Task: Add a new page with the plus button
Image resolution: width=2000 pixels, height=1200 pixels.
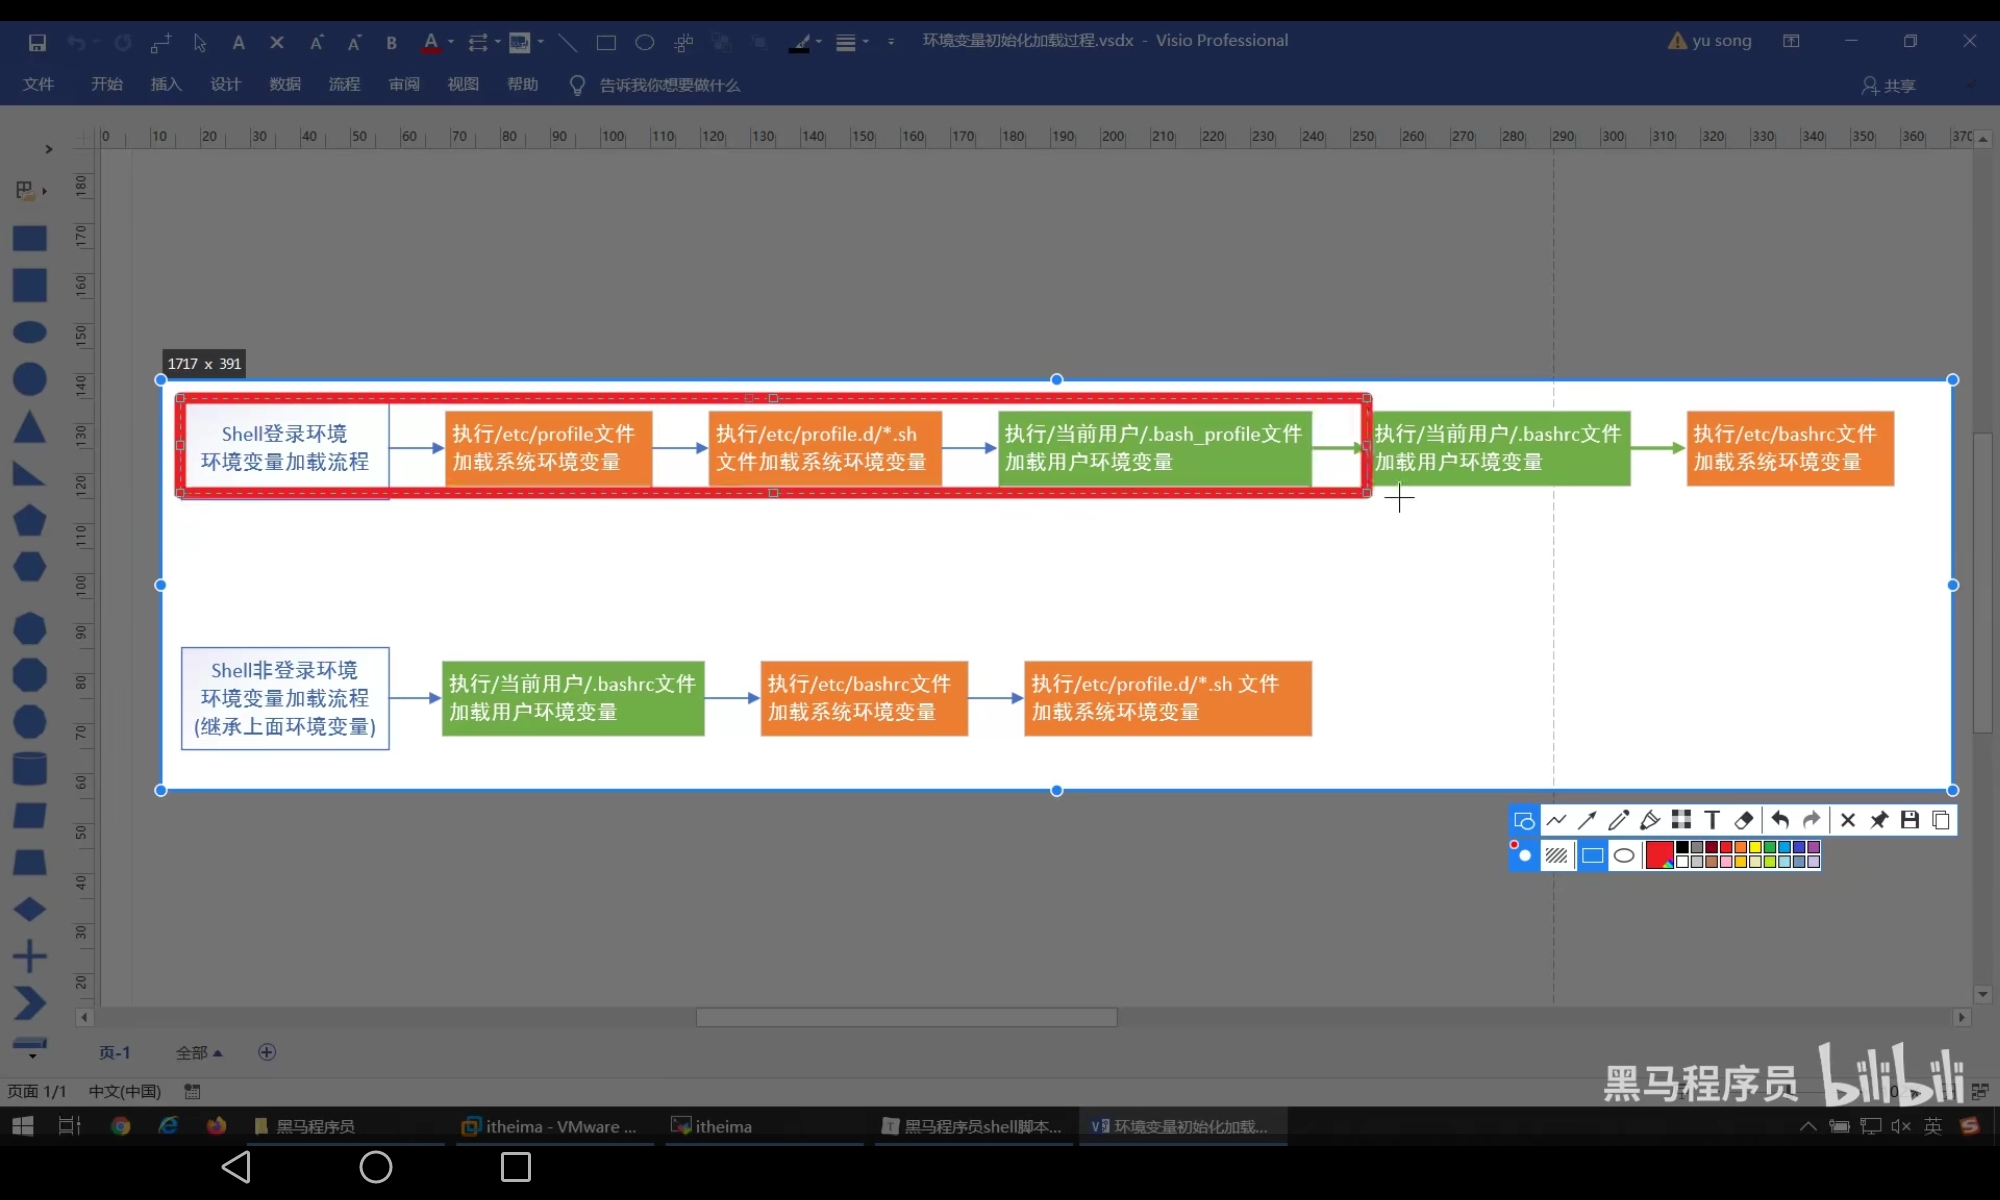Action: (267, 1052)
